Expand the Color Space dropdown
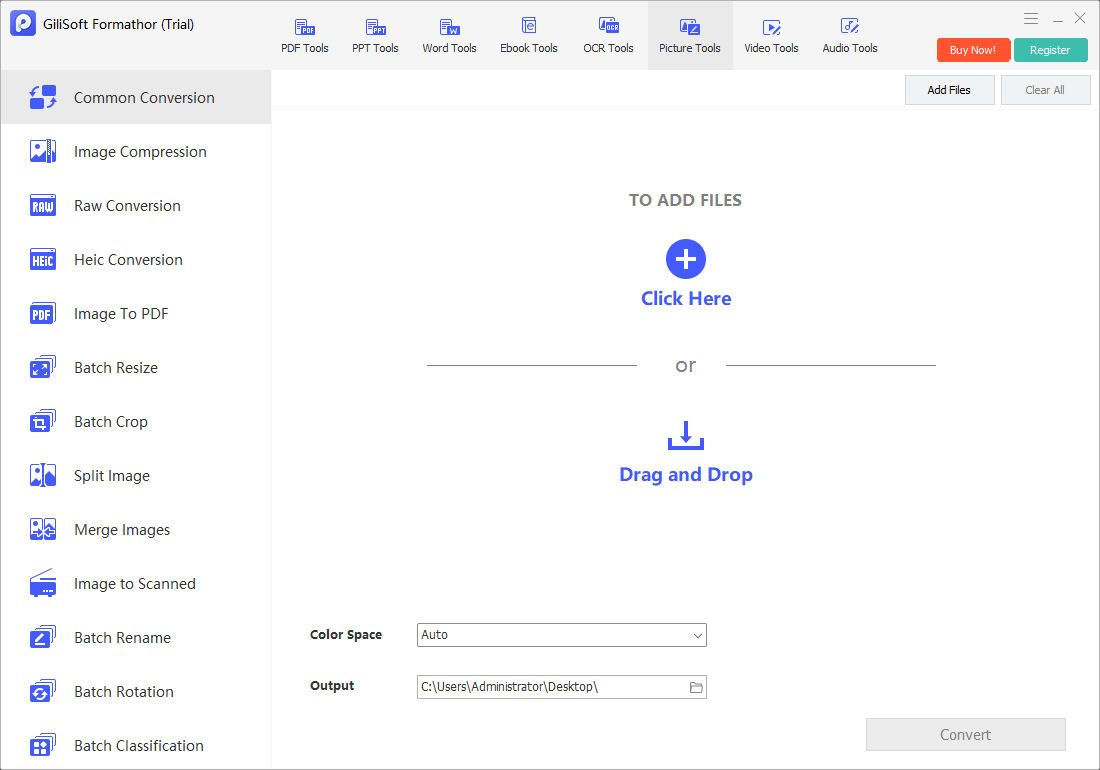This screenshot has height=770, width=1100. tap(561, 635)
